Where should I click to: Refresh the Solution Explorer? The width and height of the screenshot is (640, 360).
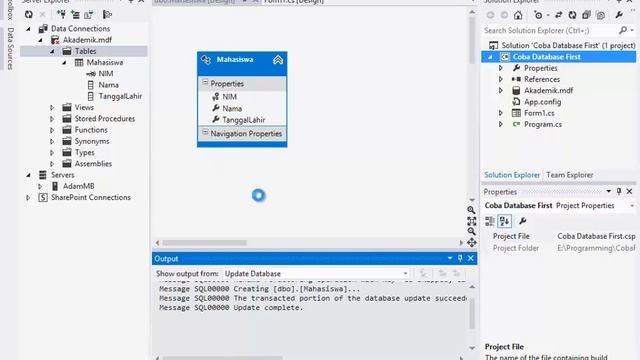point(572,15)
